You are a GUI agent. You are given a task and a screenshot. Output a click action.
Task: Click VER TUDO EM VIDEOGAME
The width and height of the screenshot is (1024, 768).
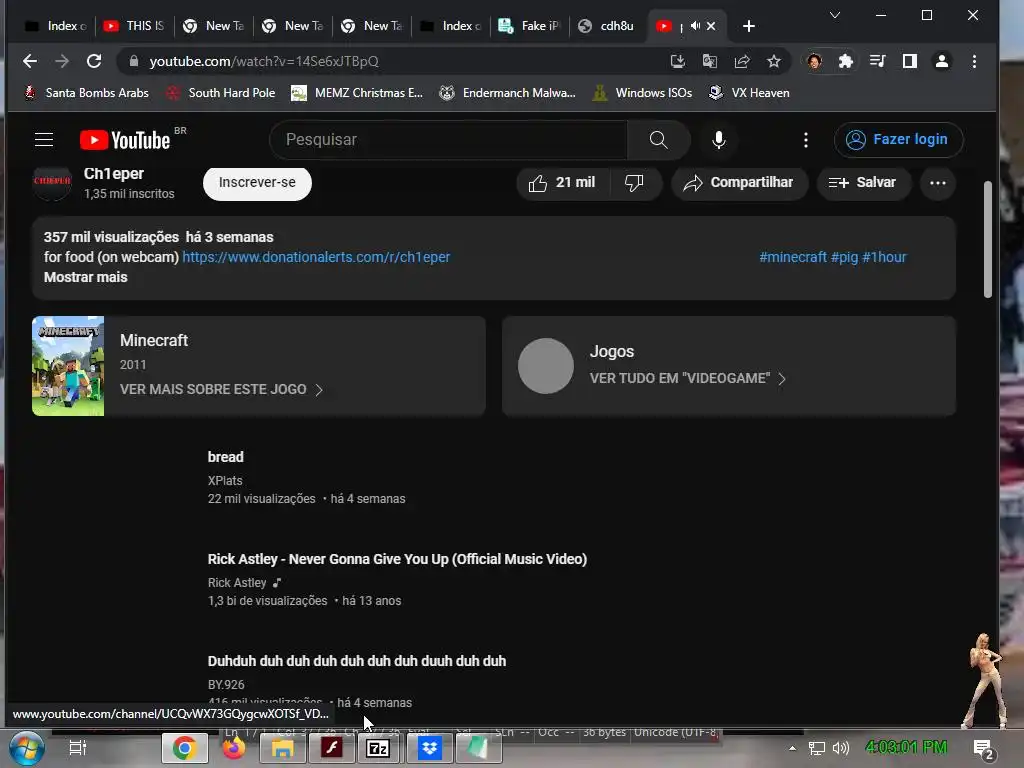pyautogui.click(x=687, y=379)
